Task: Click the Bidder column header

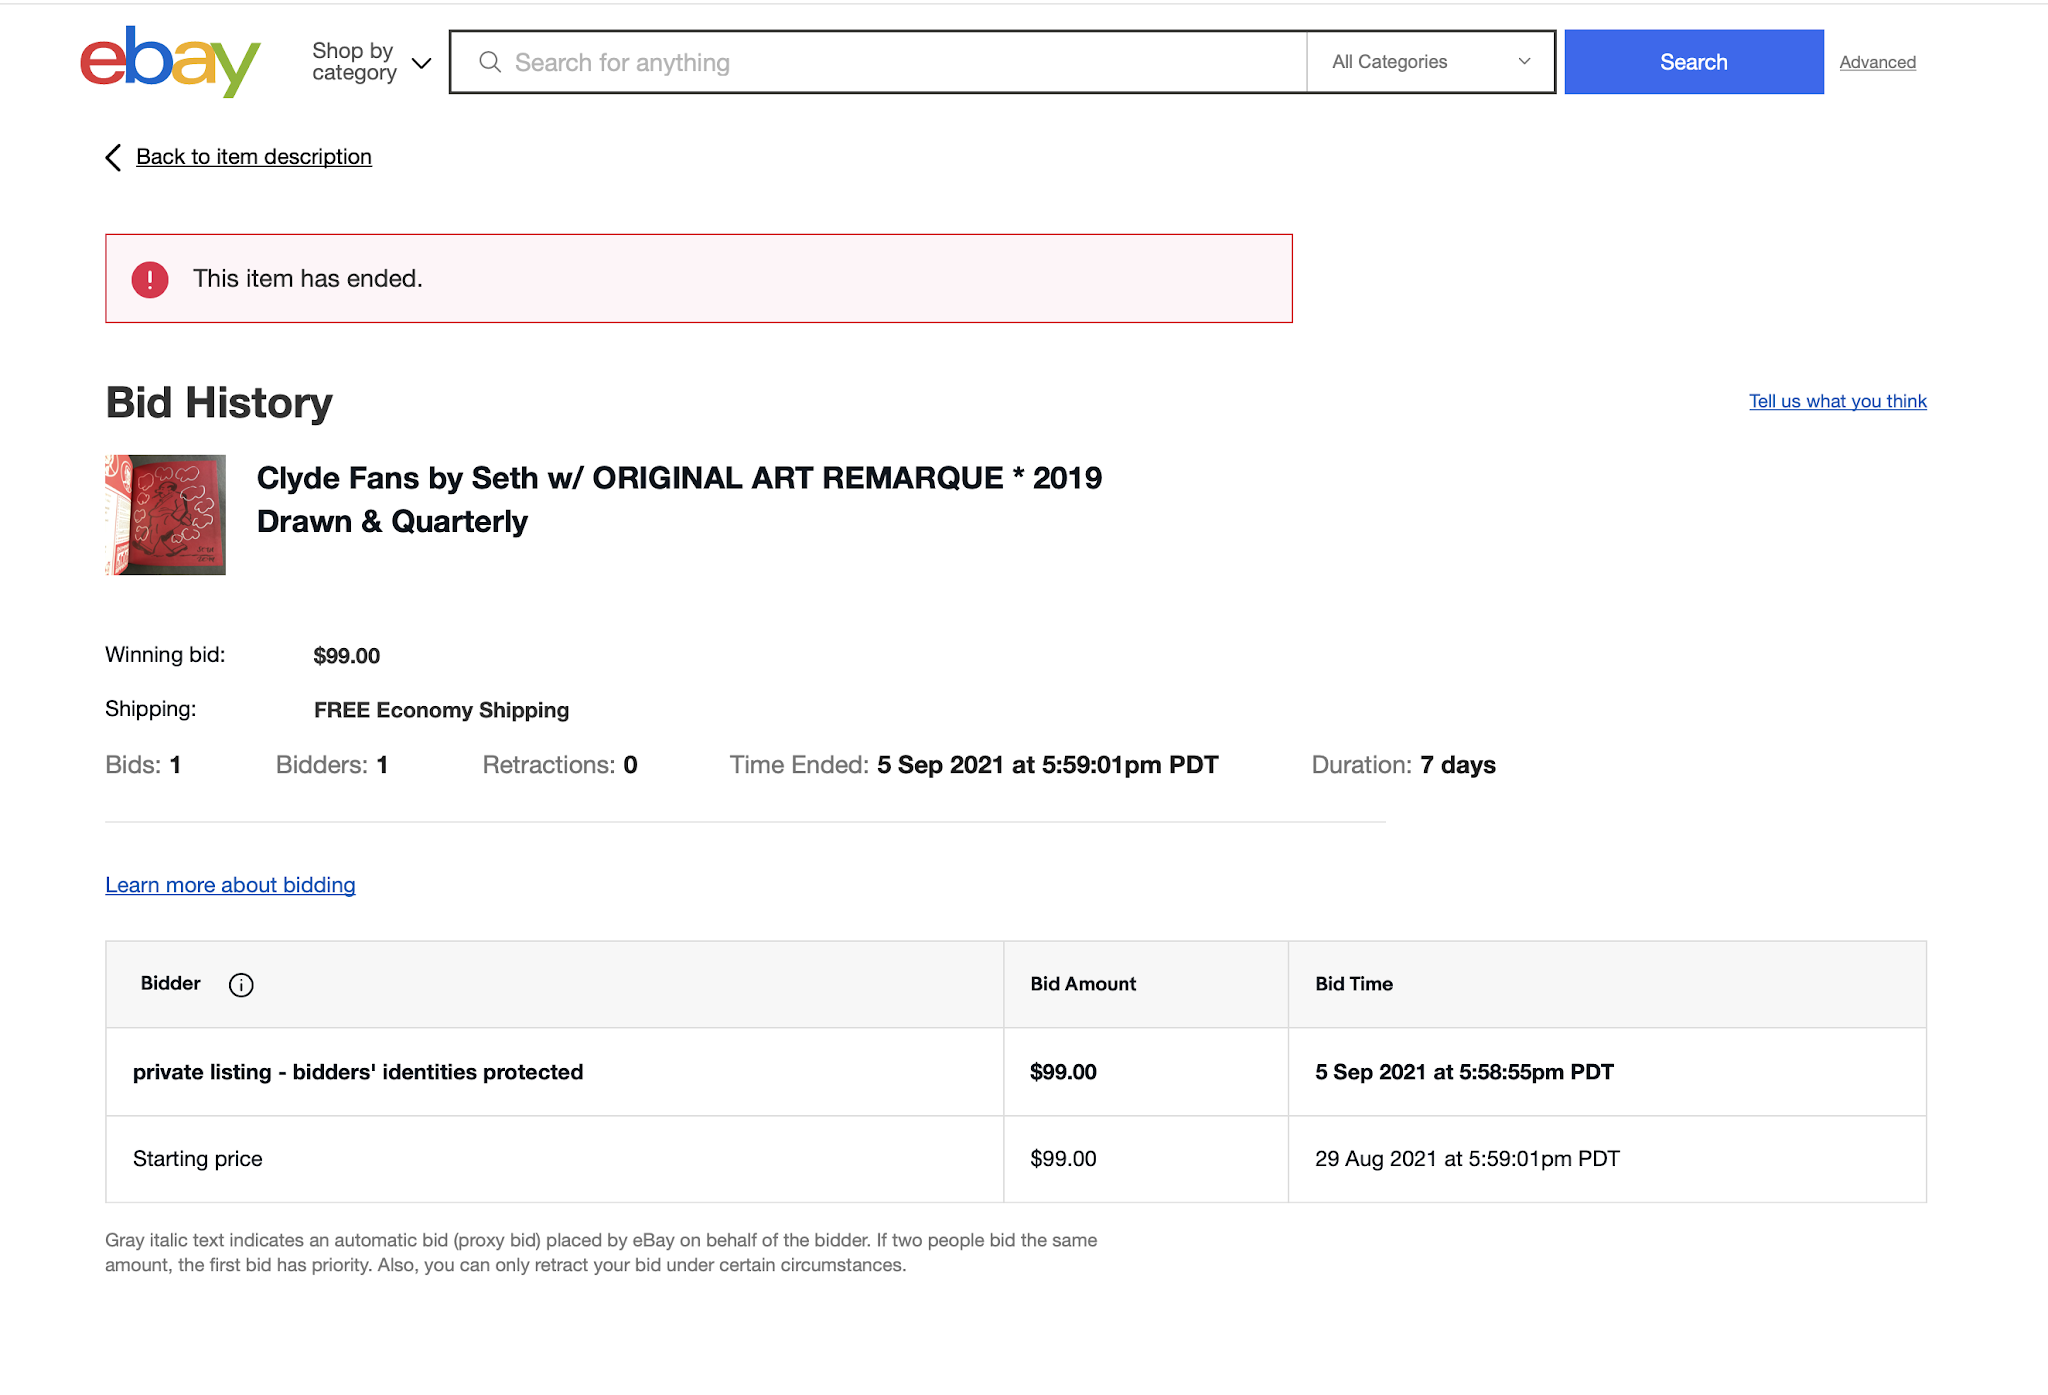Action: click(171, 983)
